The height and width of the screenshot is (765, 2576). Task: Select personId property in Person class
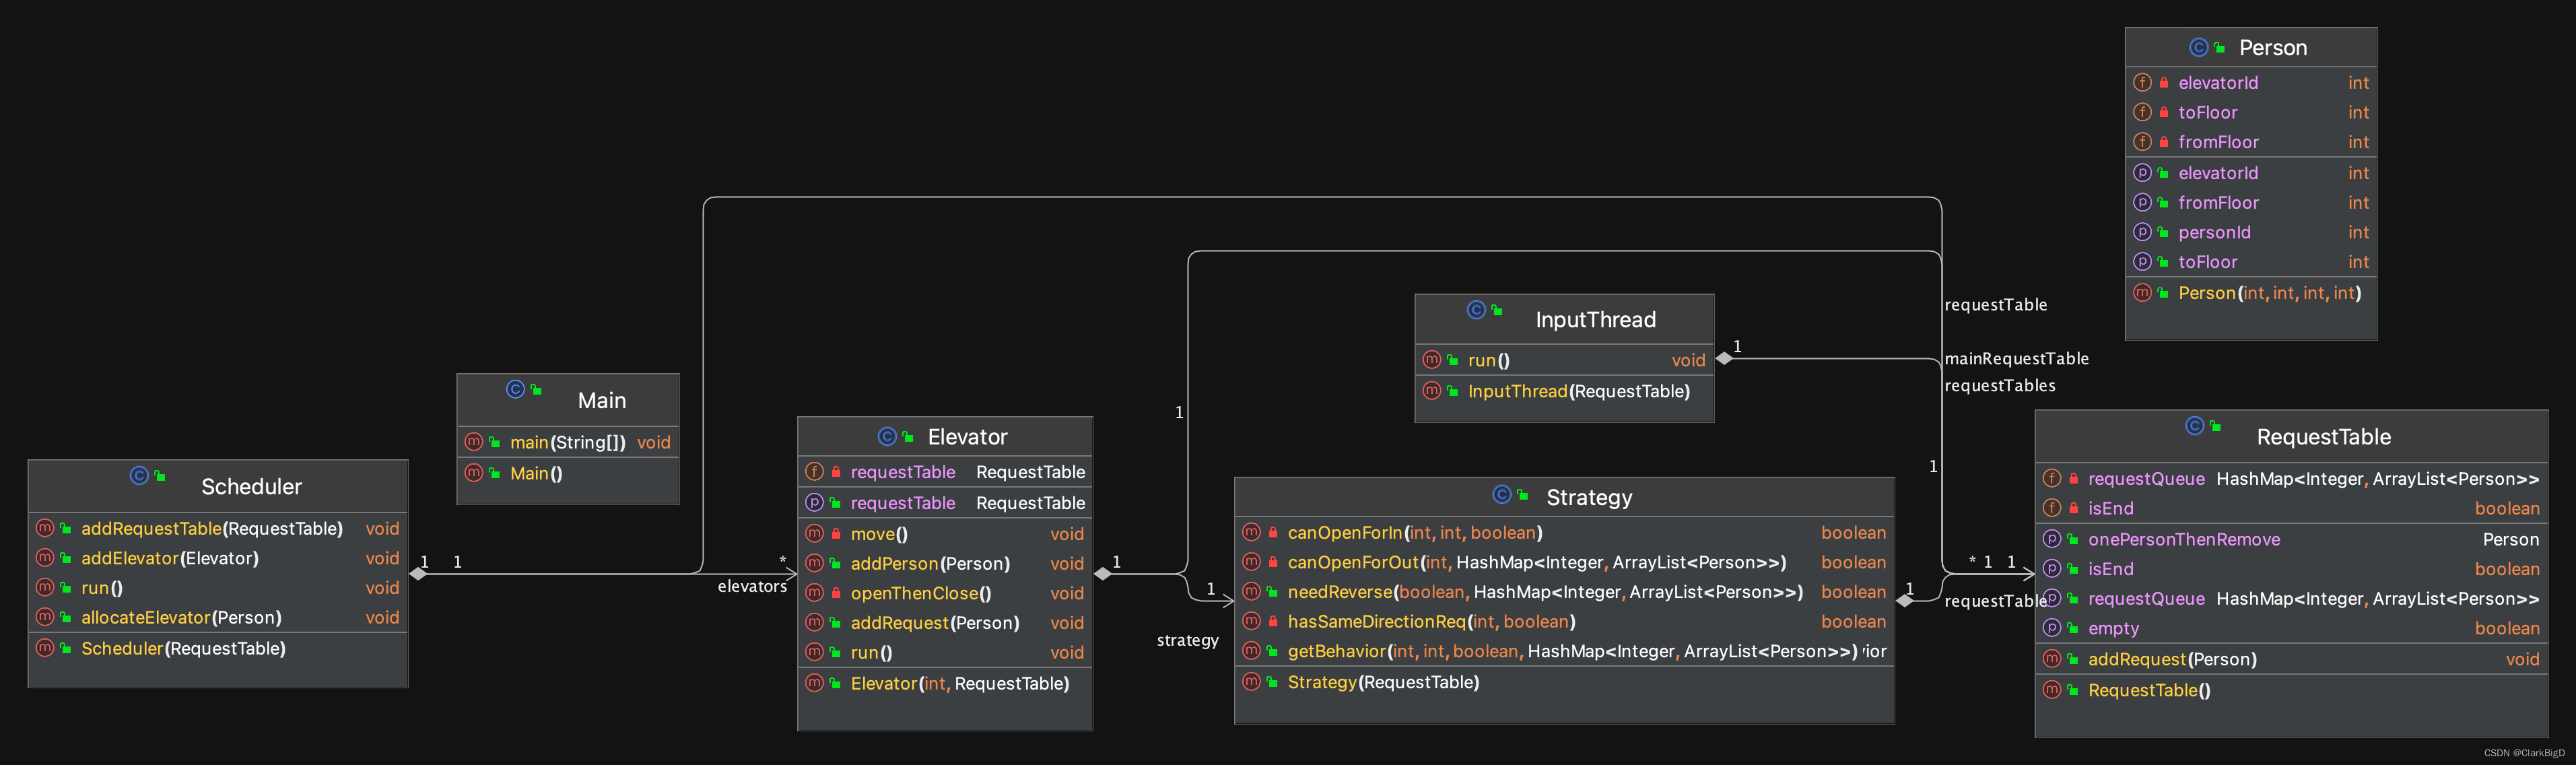(x=2214, y=232)
